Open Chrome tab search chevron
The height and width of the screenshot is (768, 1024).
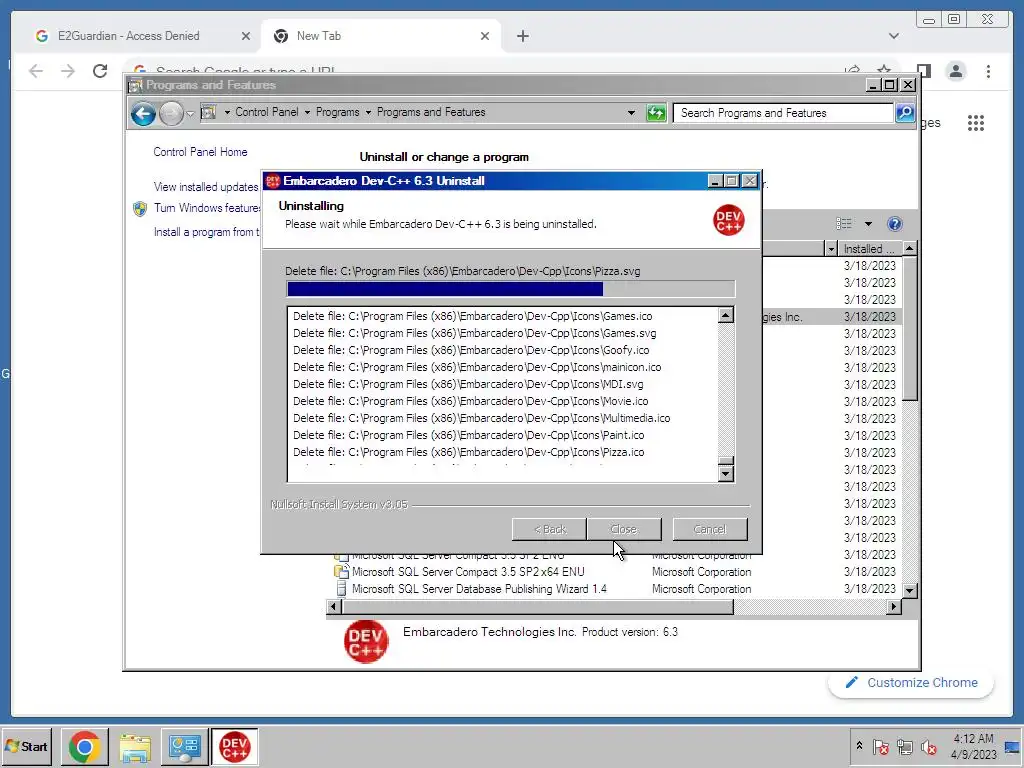pos(894,36)
